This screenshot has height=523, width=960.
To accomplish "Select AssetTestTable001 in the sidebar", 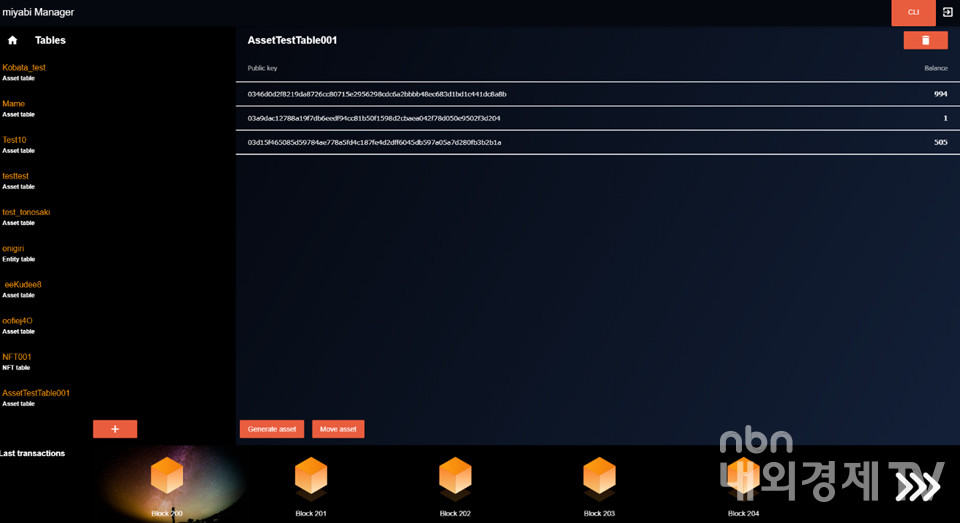I will [36, 393].
